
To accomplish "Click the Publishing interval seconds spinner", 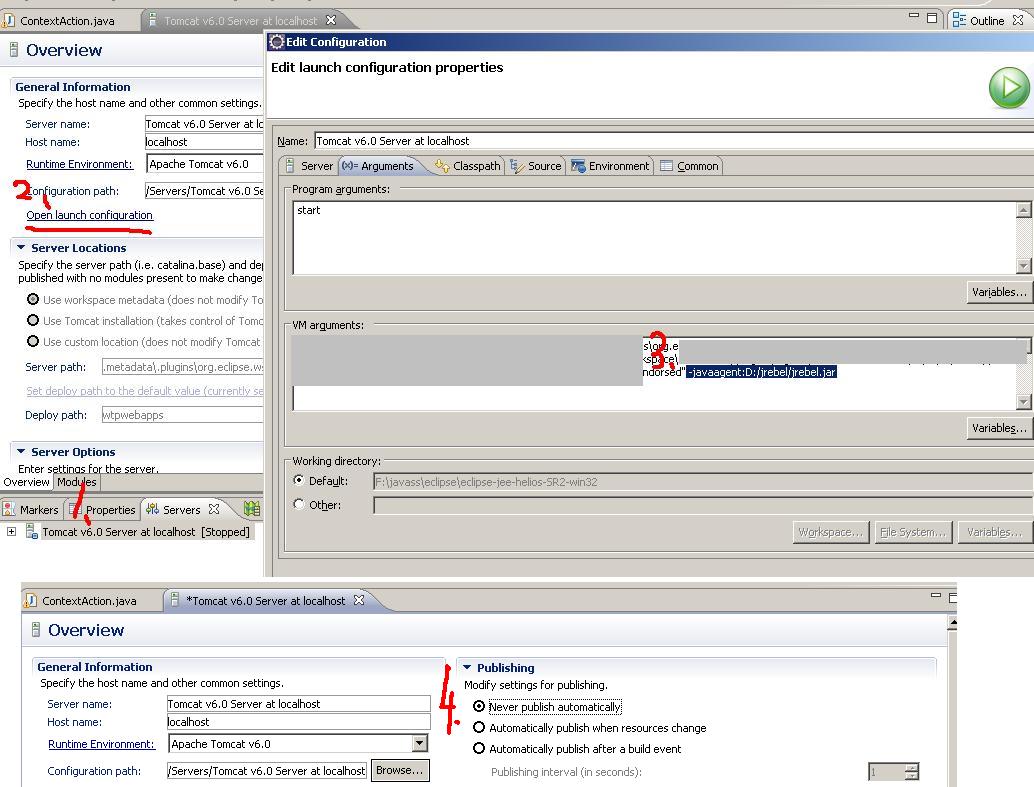I will coord(894,771).
